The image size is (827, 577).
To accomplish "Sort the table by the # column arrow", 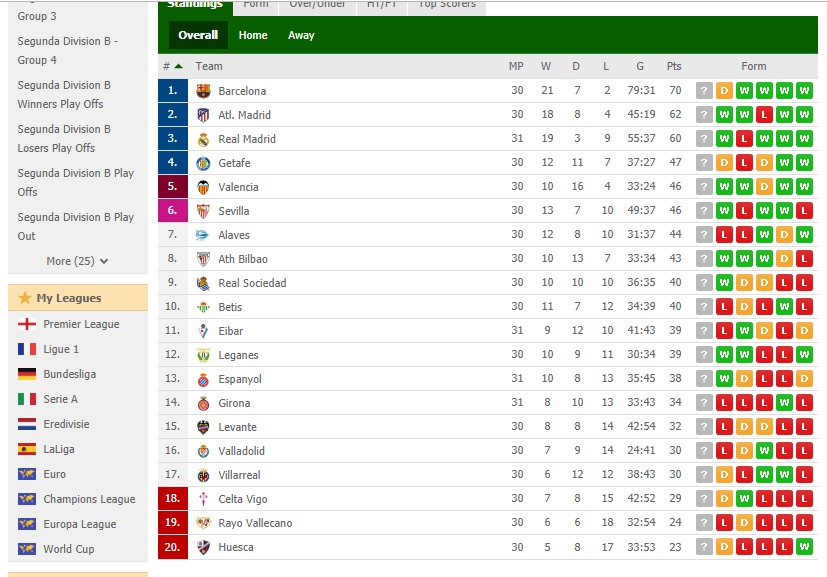I will coord(178,66).
